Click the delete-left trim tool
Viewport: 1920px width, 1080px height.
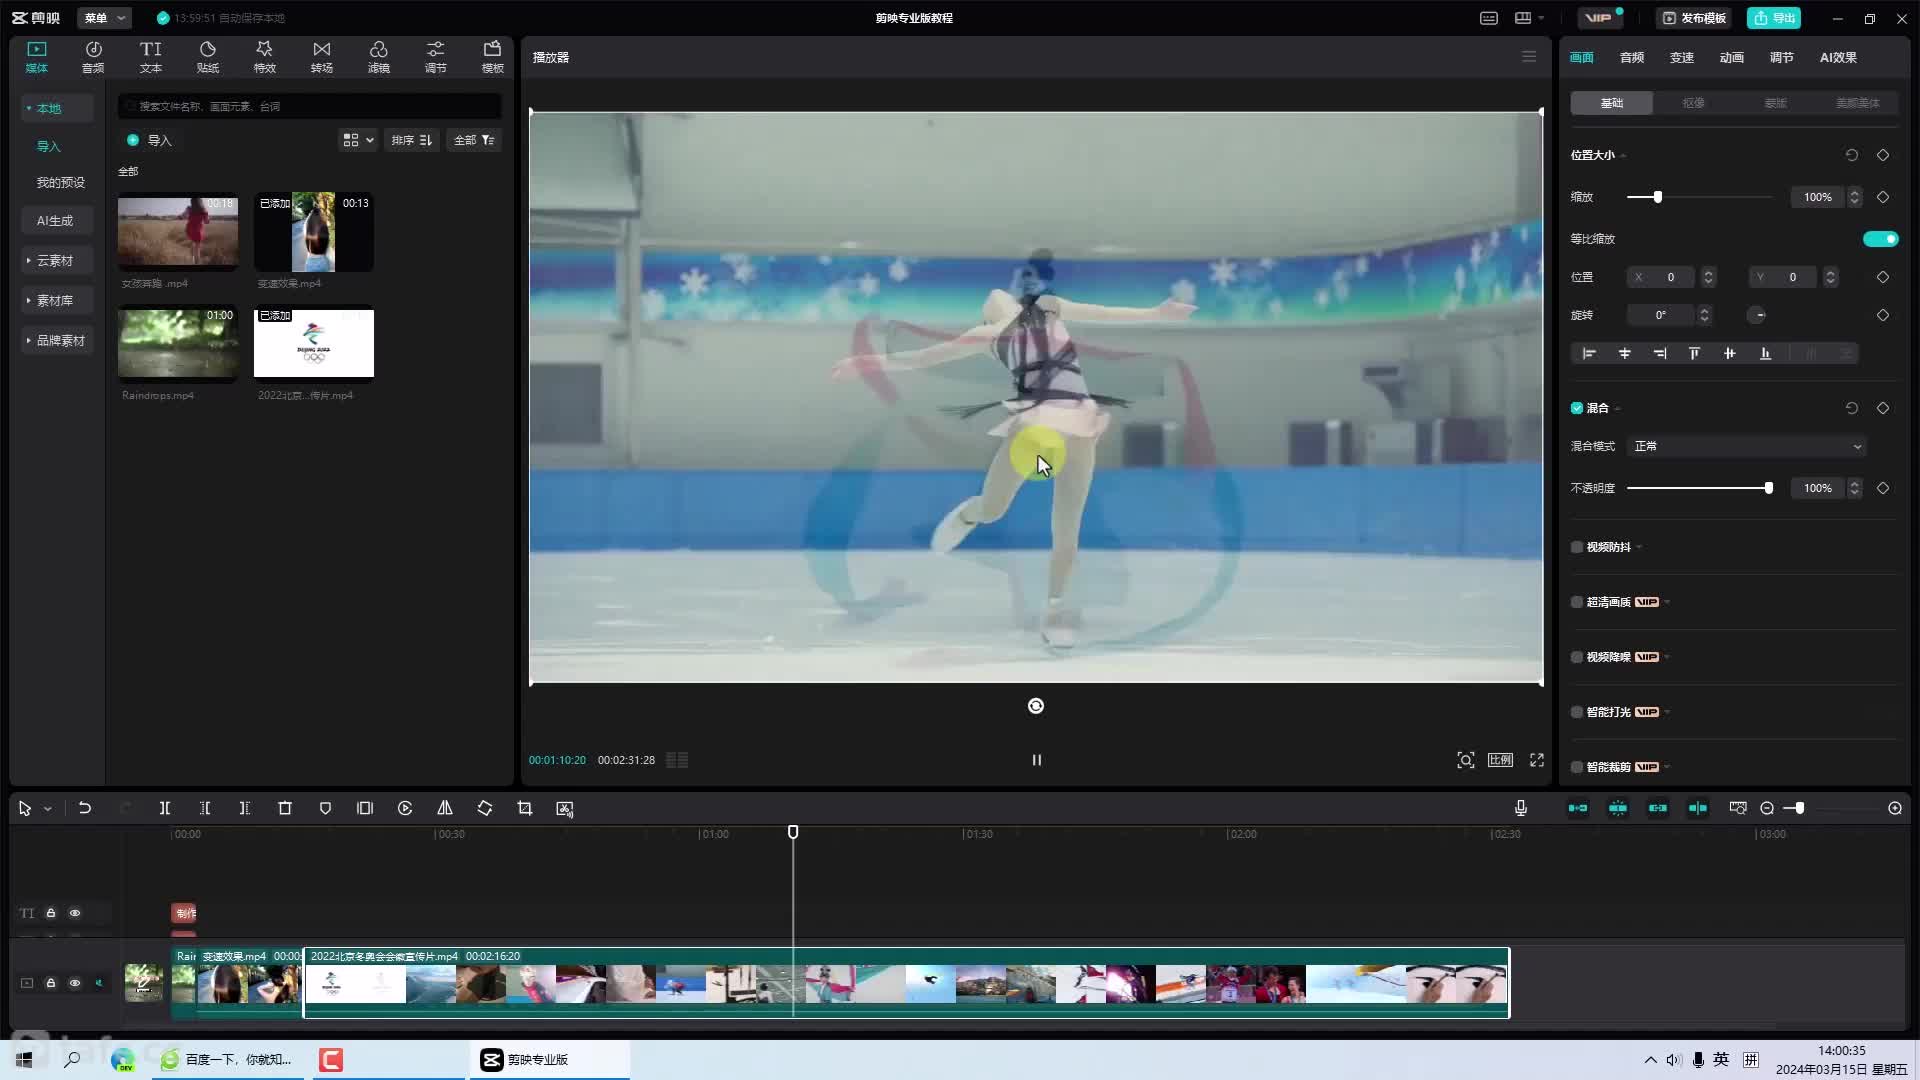[x=205, y=808]
